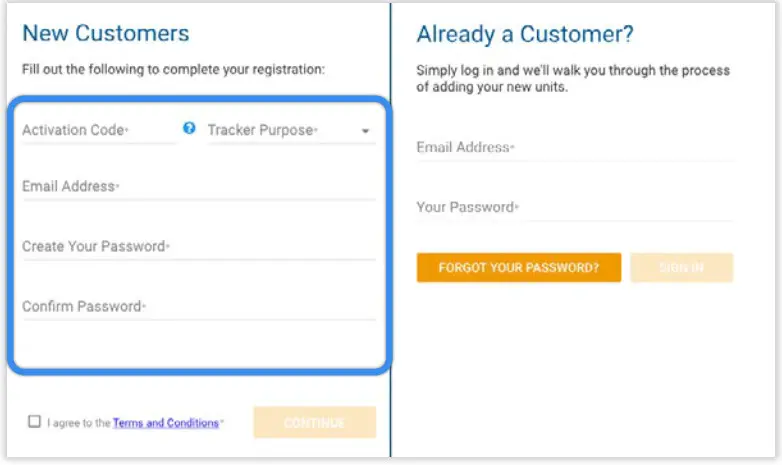The height and width of the screenshot is (465, 782).
Task: Click the Sign In button
Action: click(x=681, y=268)
